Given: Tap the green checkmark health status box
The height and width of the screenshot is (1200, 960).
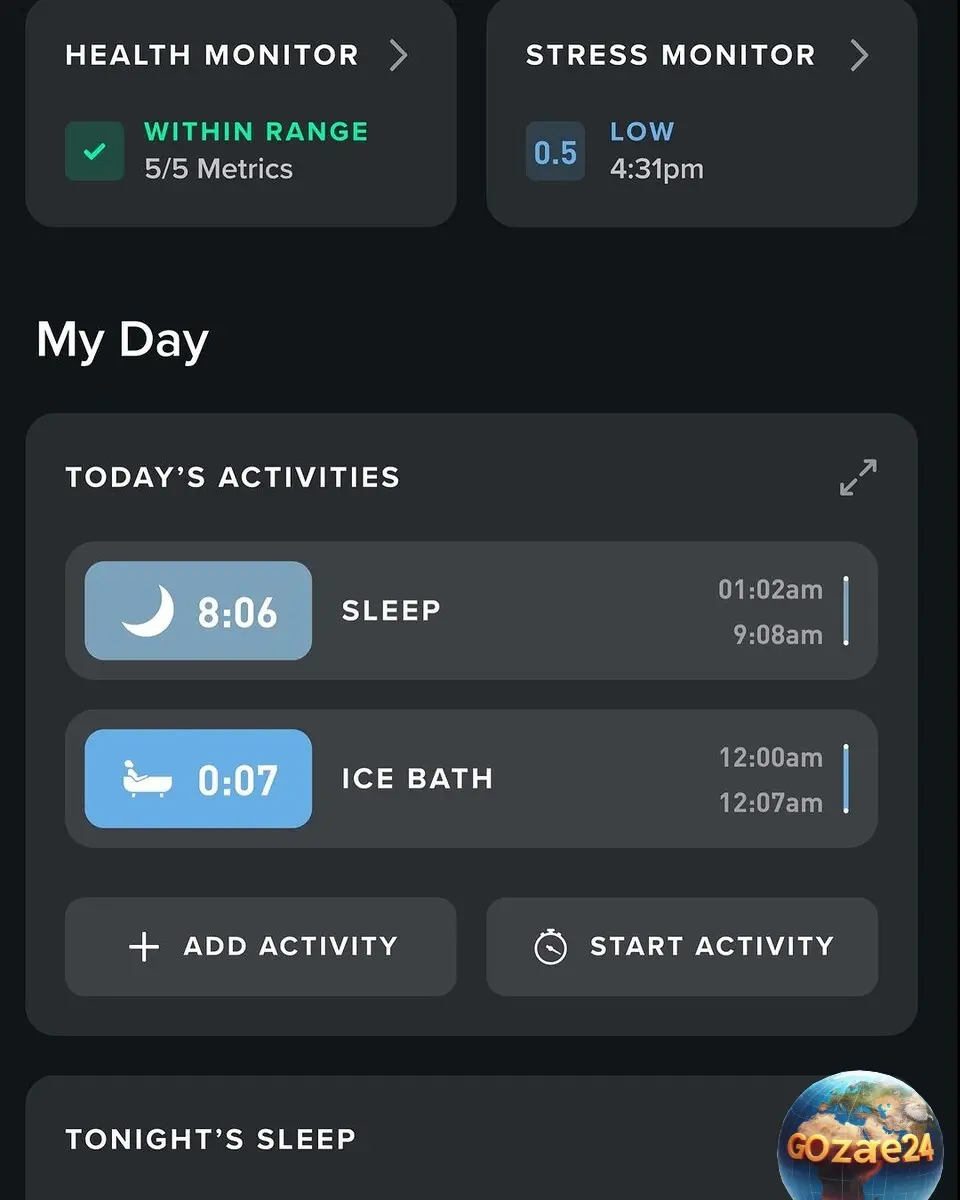Looking at the screenshot, I should (95, 152).
